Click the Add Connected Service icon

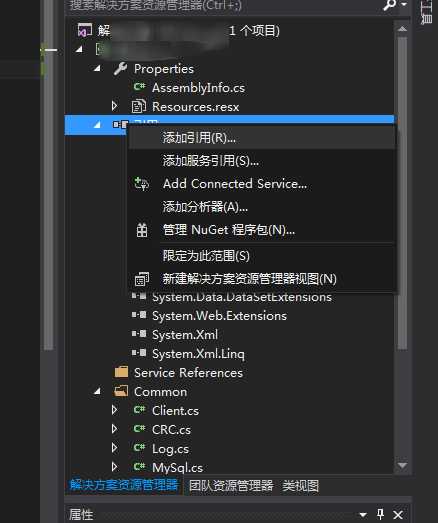(x=142, y=184)
